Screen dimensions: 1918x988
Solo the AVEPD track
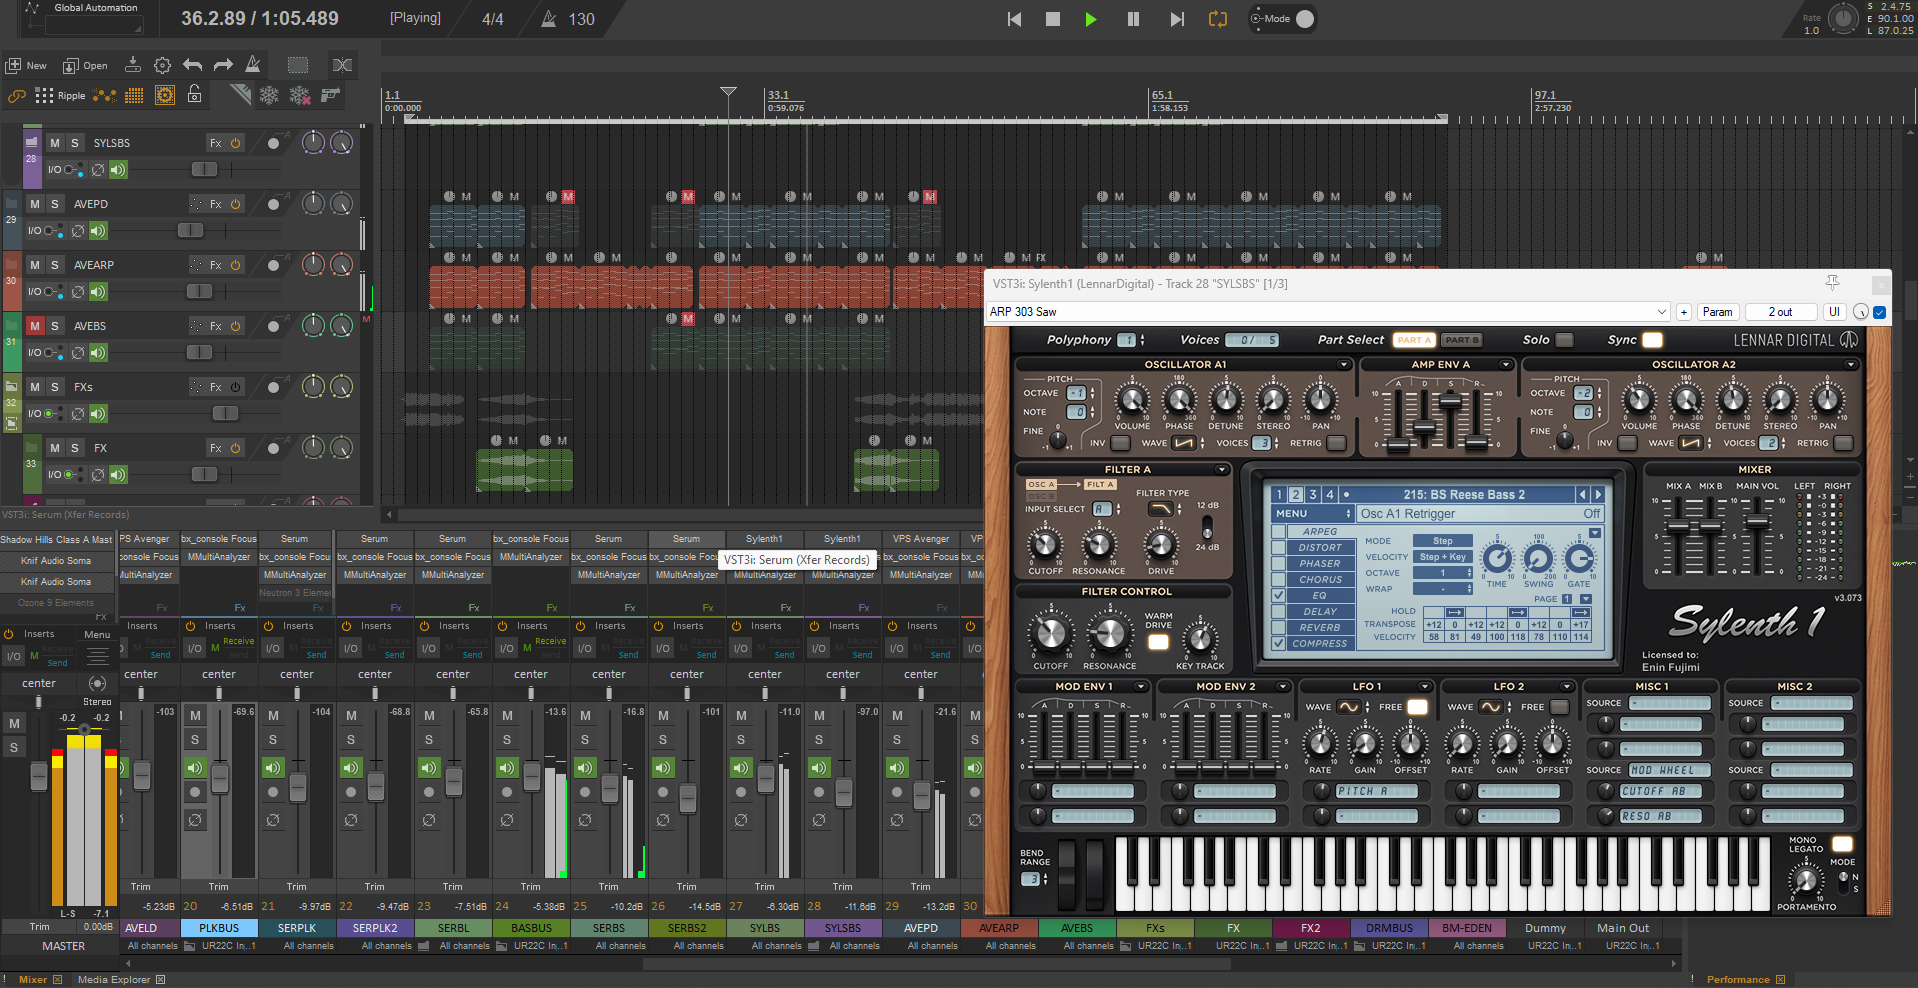pyautogui.click(x=55, y=204)
